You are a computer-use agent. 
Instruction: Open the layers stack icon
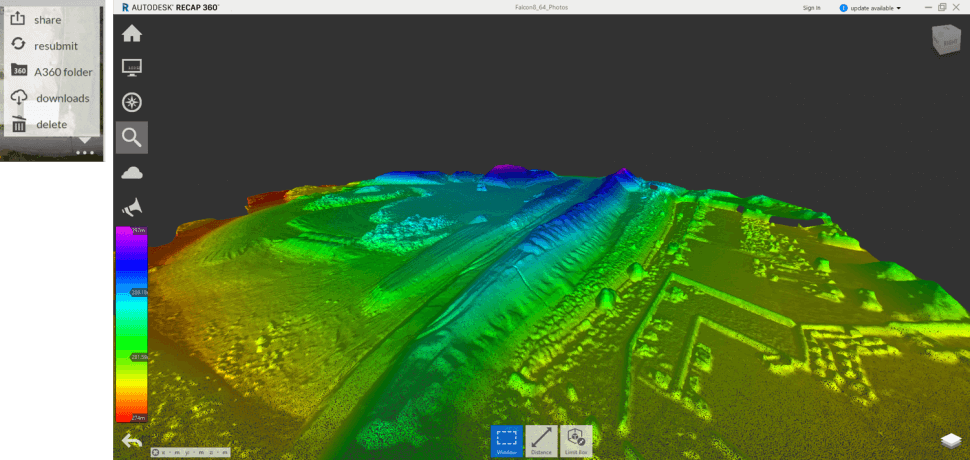pyautogui.click(x=951, y=441)
